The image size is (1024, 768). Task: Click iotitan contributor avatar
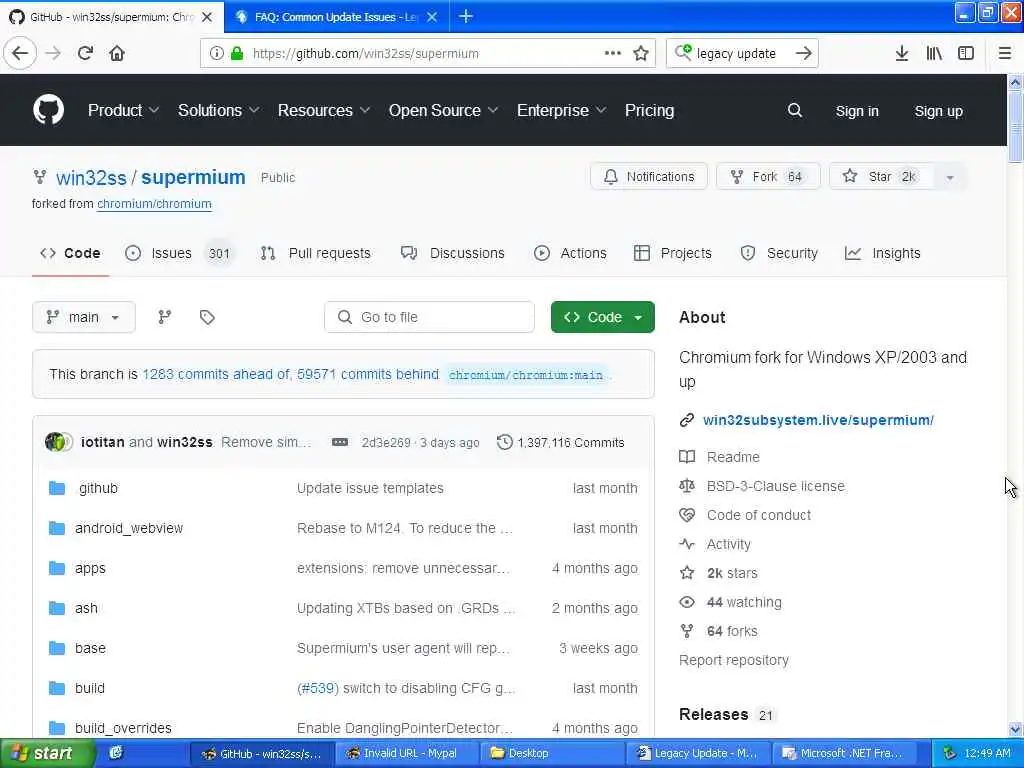[53, 442]
